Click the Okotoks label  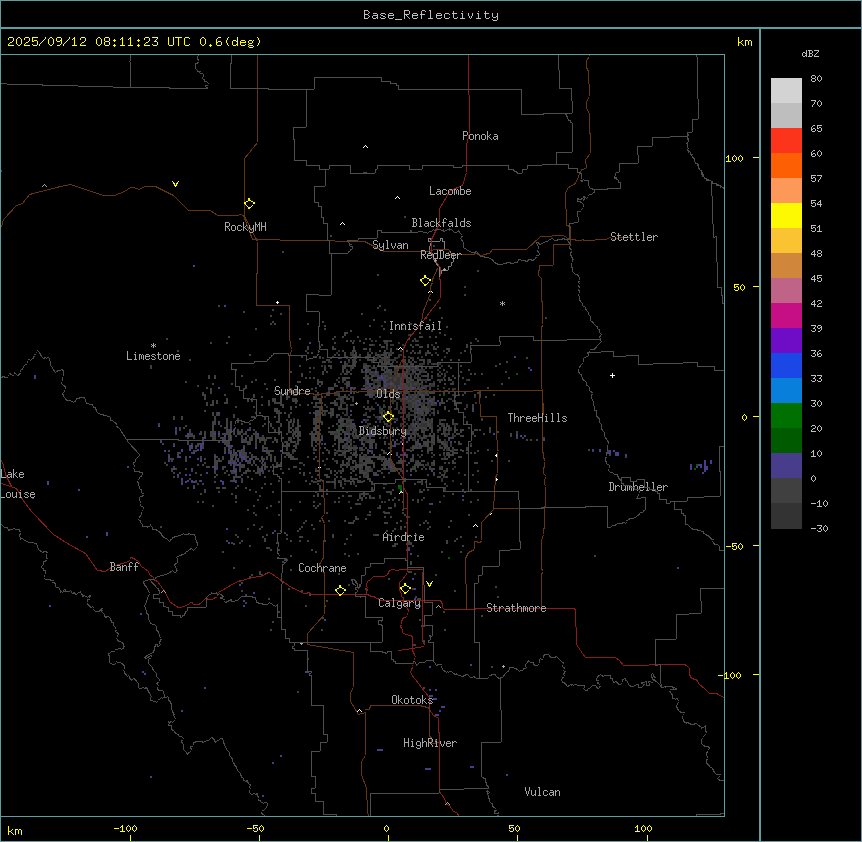(412, 700)
